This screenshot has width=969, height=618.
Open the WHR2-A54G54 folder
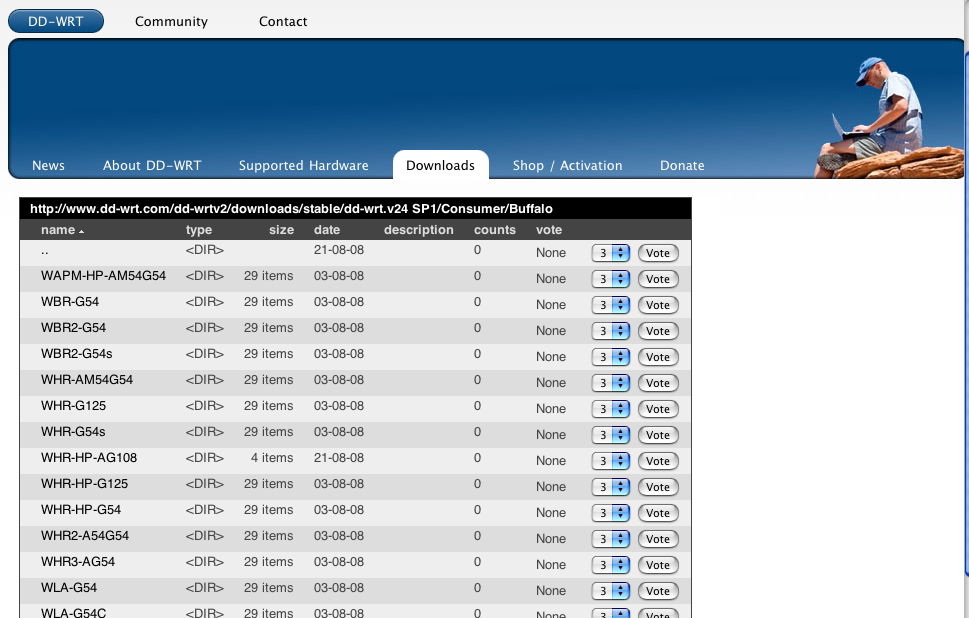point(85,536)
